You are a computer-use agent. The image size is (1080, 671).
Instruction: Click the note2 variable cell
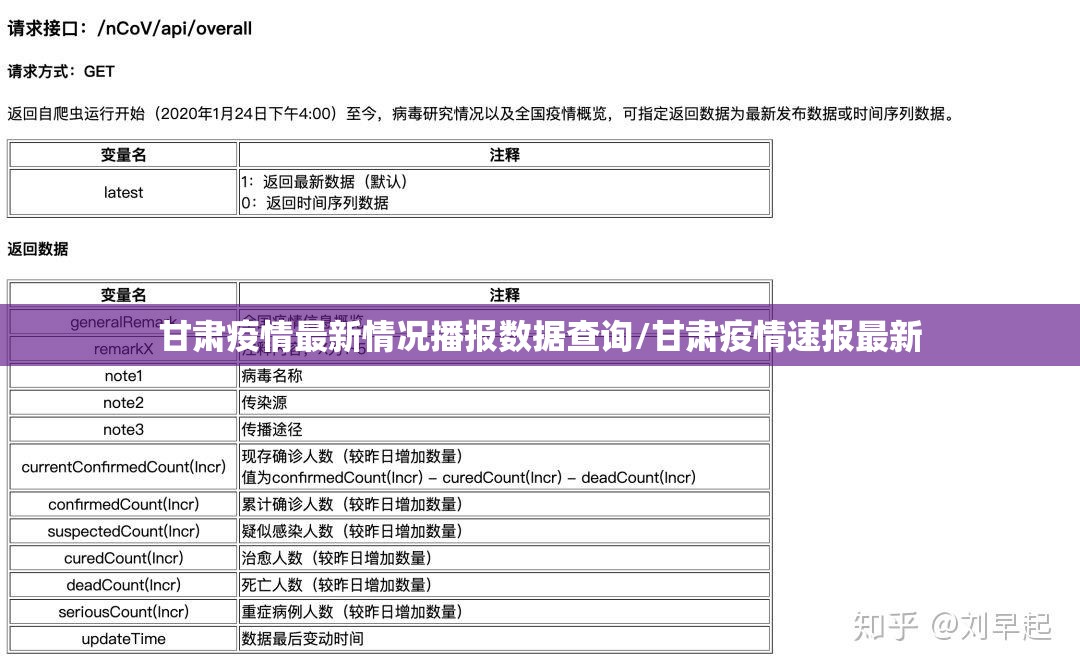pyautogui.click(x=123, y=403)
